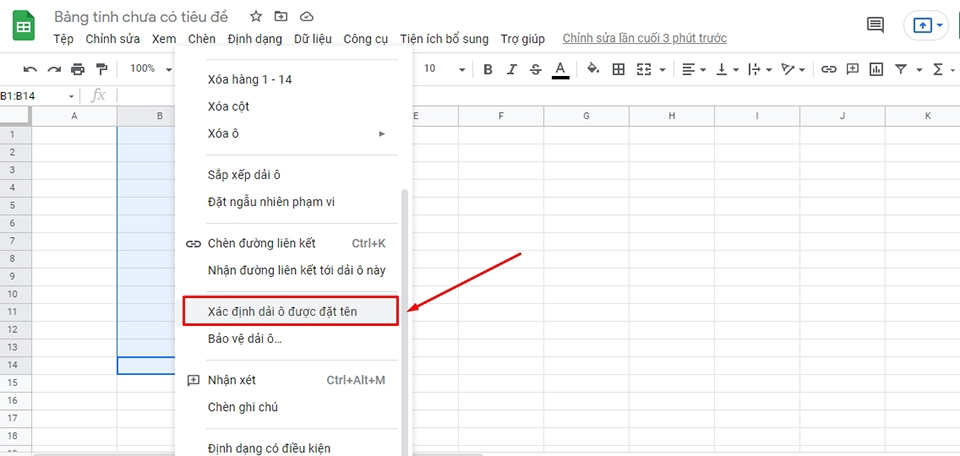Open zoom level 100% dropdown

[x=151, y=69]
